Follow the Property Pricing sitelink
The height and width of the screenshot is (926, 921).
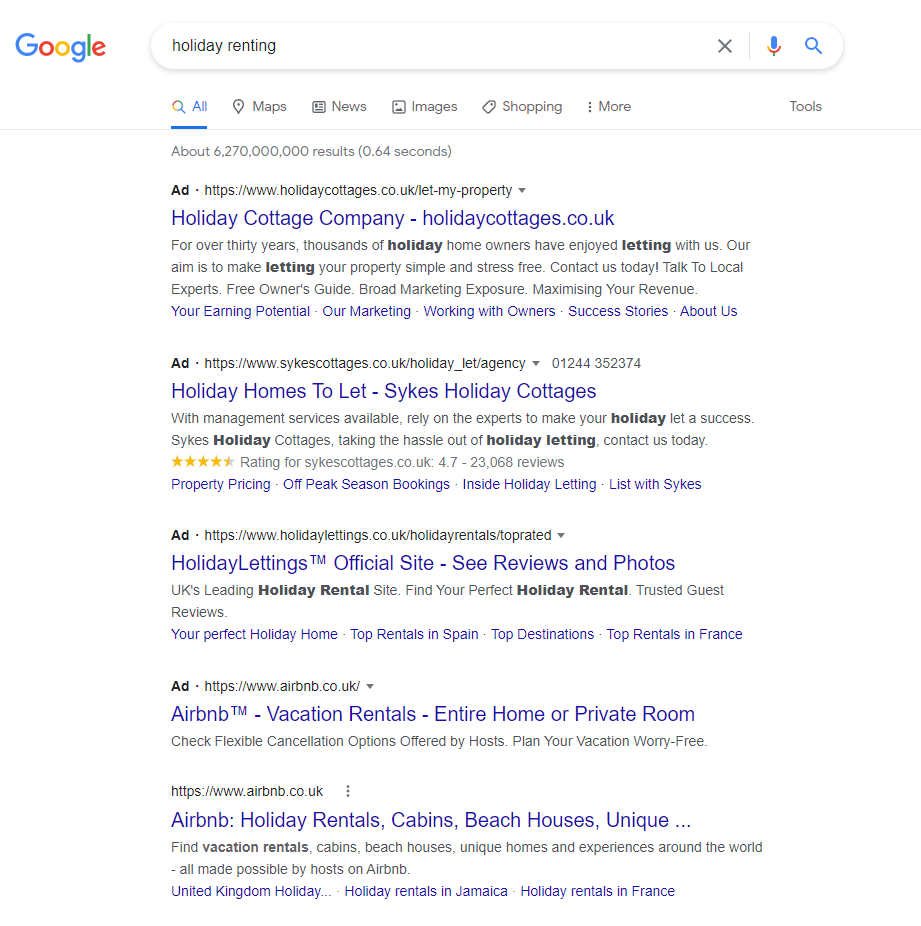[220, 484]
